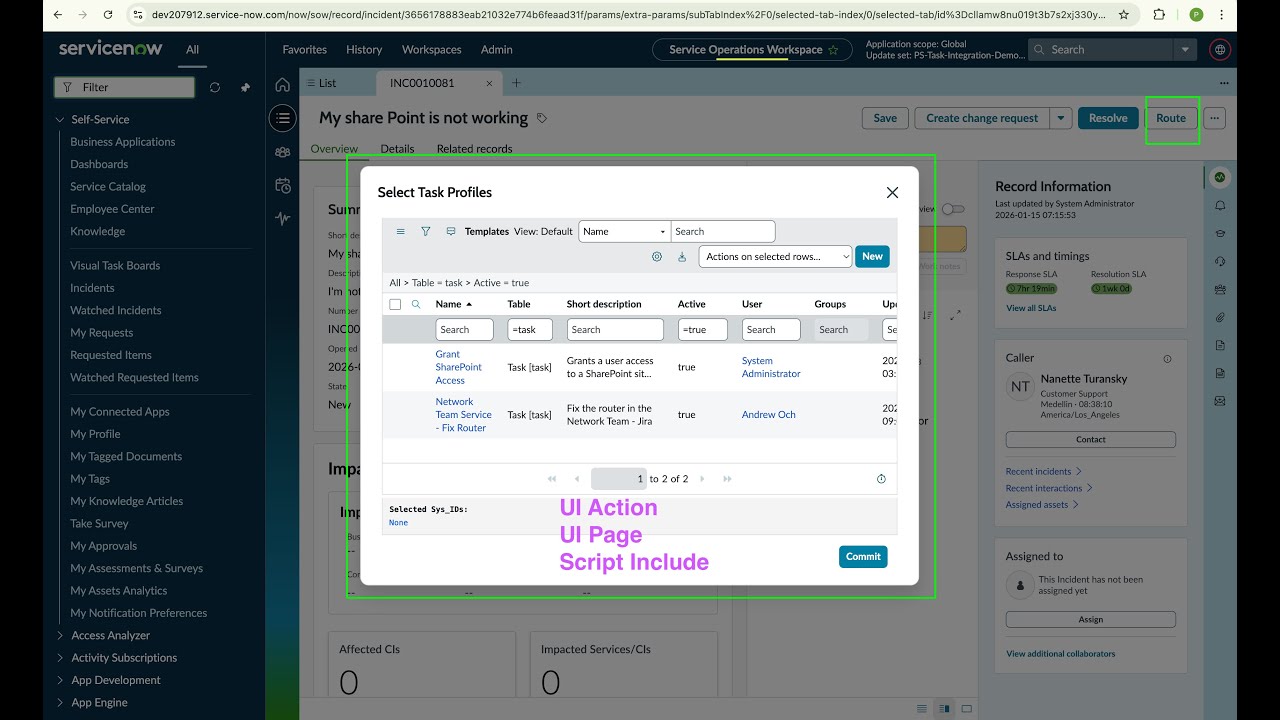Screen dimensions: 1280x720
Task: Expand the App Engine navigation section
Action: [60, 703]
